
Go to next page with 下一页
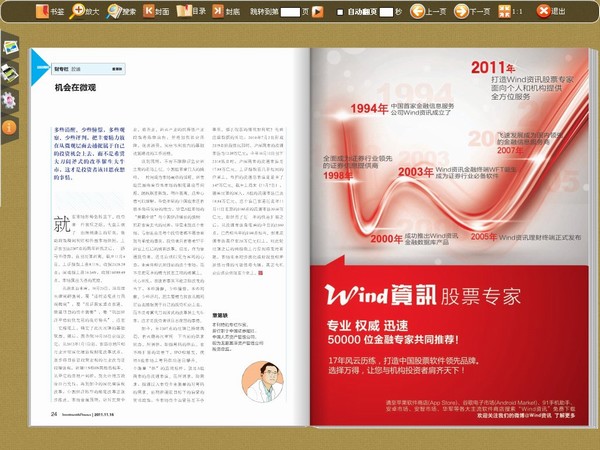click(472, 11)
